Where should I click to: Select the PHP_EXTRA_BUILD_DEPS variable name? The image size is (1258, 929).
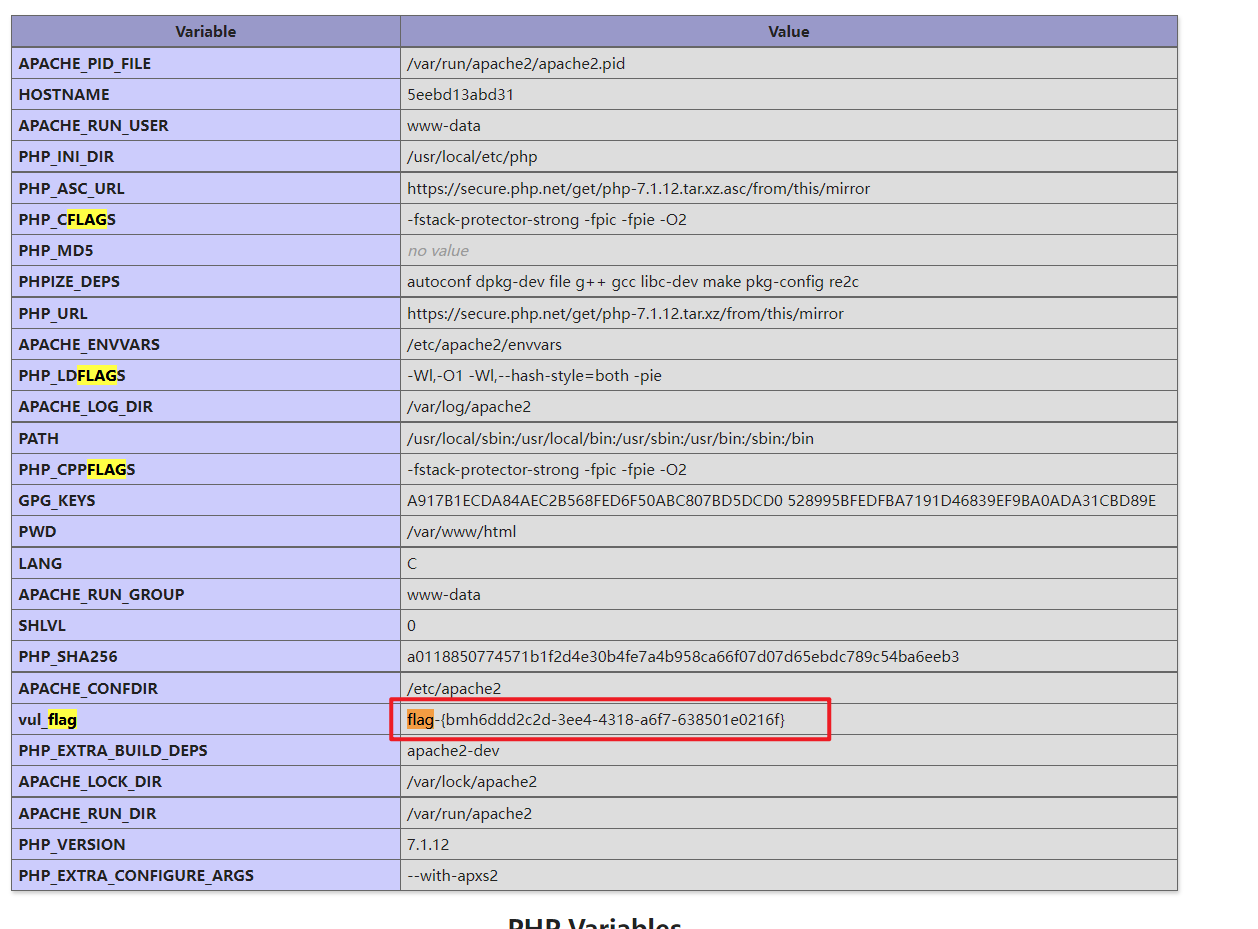point(113,750)
